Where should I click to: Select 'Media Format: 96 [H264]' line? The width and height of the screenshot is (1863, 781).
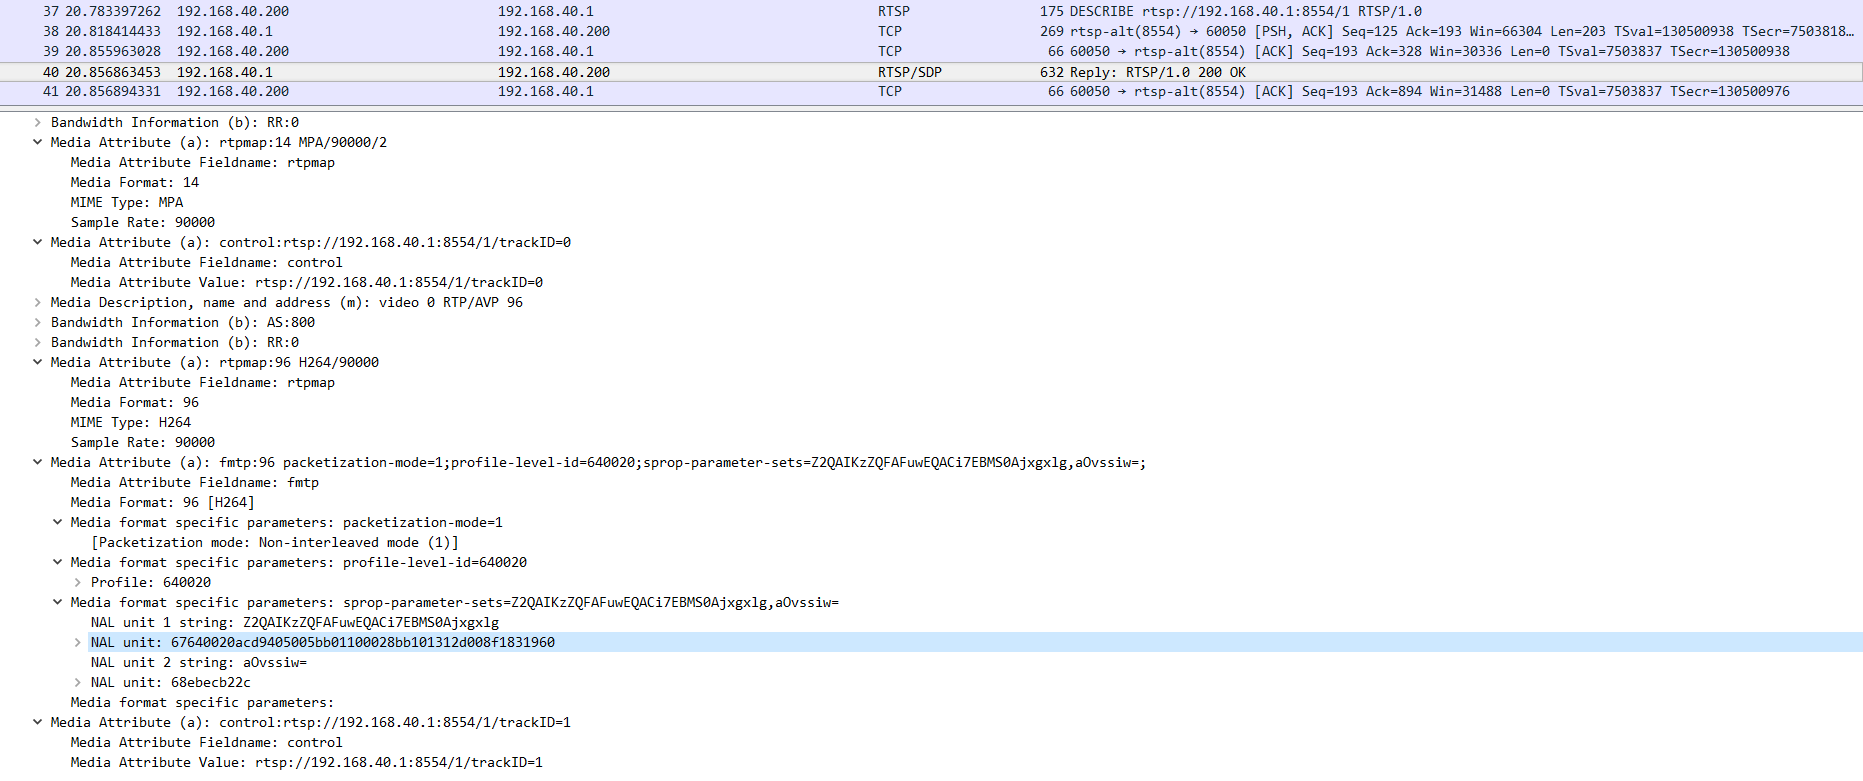pos(163,502)
